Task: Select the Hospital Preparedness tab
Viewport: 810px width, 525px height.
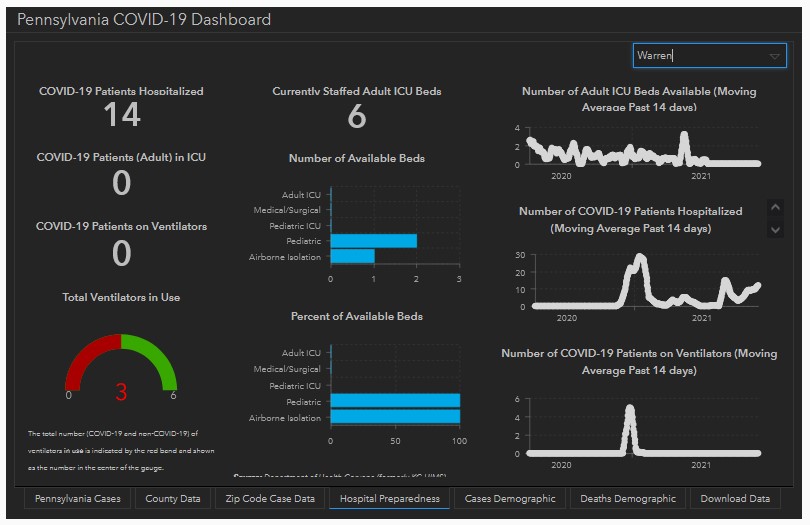Action: [x=389, y=498]
